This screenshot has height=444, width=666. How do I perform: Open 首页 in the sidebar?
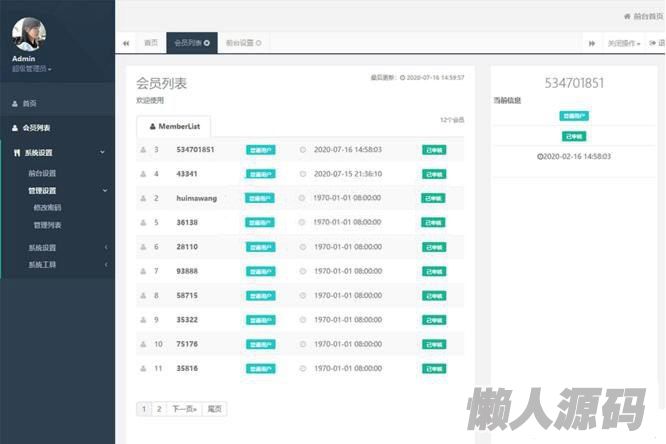tap(29, 103)
